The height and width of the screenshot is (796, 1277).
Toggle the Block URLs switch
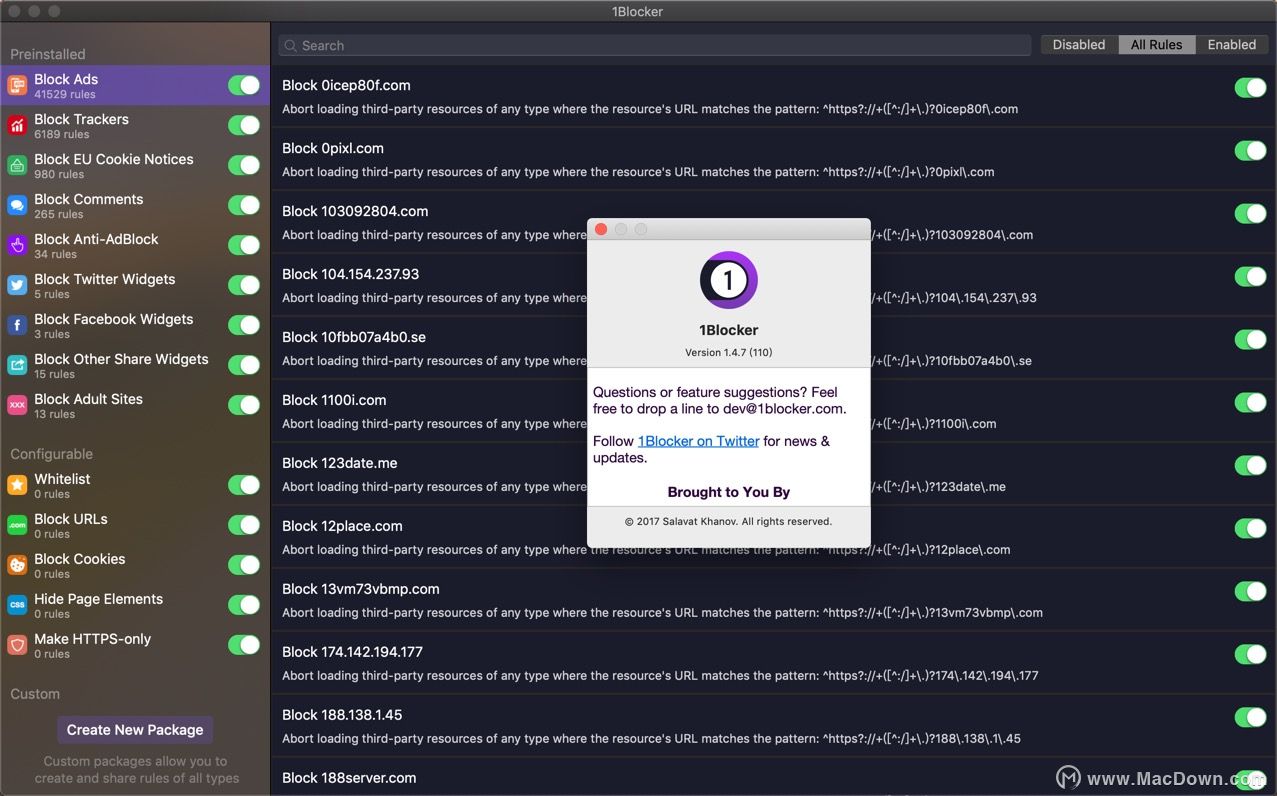244,525
